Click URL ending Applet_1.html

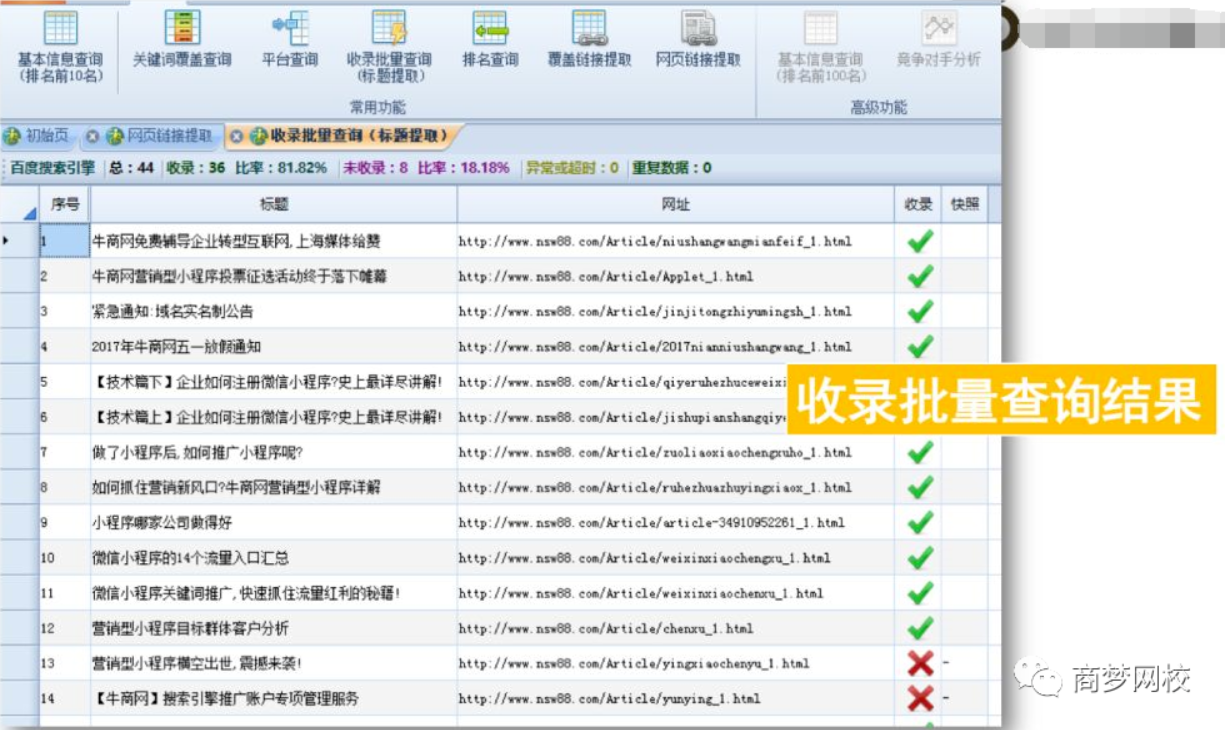pyautogui.click(x=606, y=277)
